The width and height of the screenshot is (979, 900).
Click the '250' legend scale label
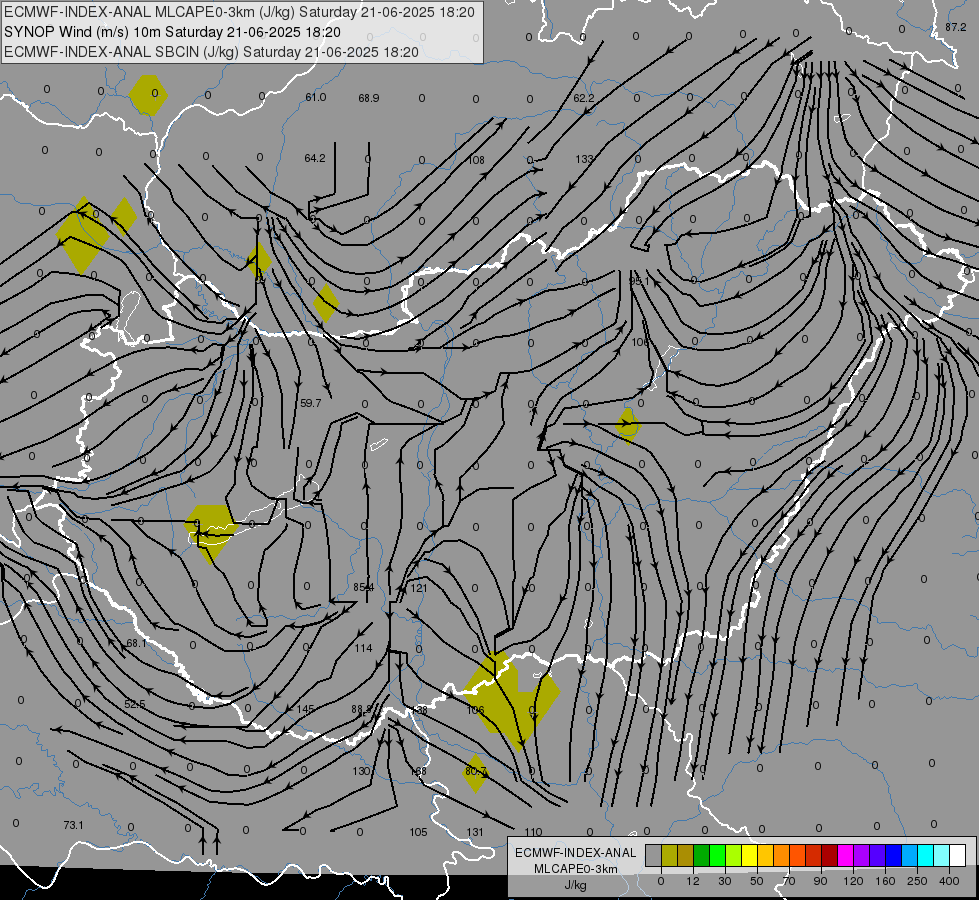point(917,881)
